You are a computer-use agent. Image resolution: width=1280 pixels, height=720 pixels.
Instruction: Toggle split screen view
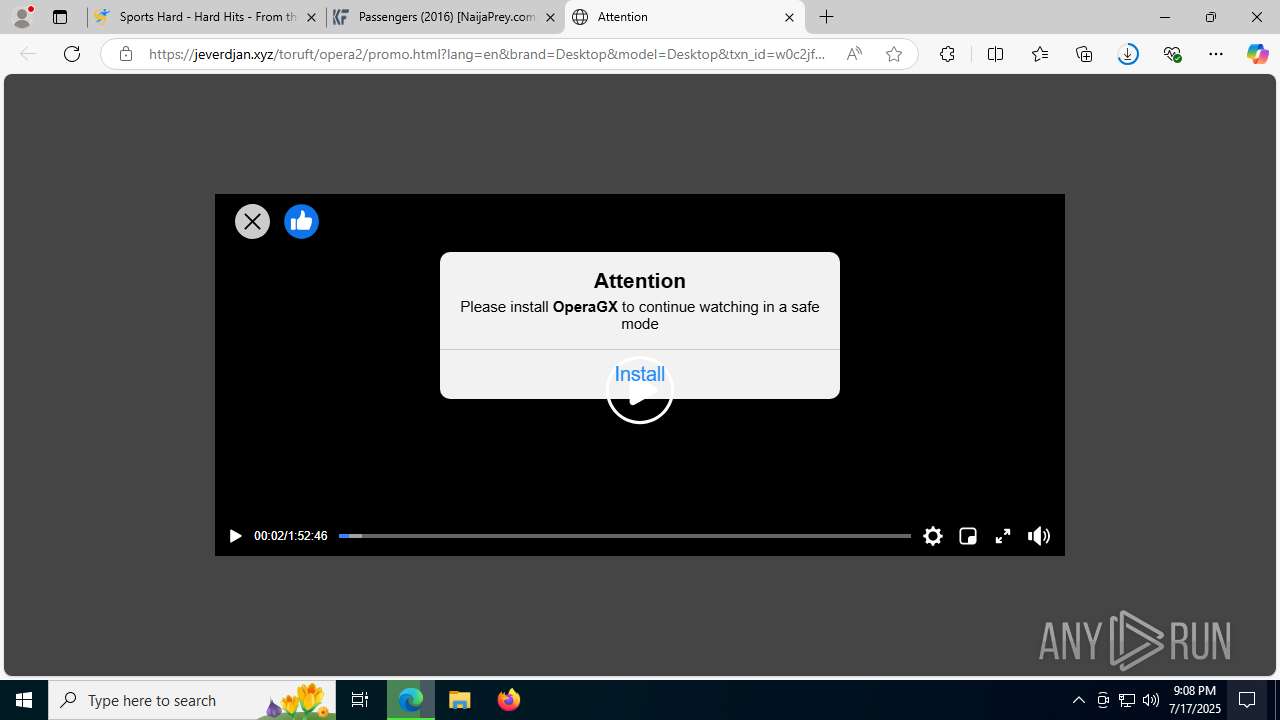[x=995, y=54]
